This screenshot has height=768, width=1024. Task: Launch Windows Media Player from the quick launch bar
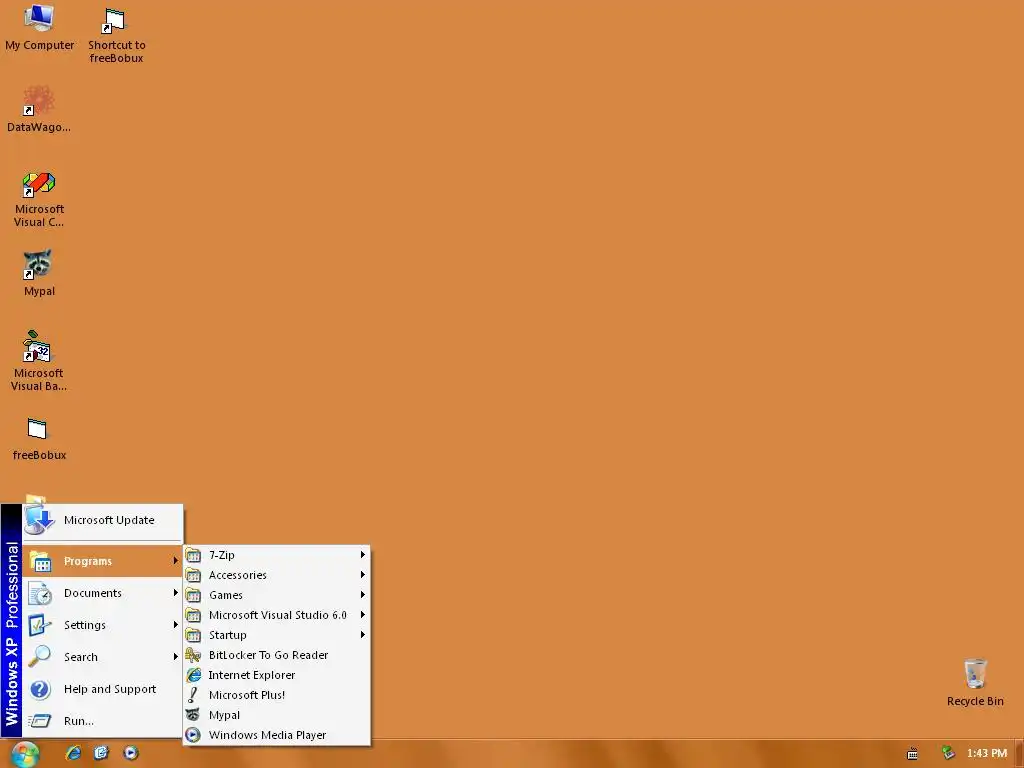131,753
